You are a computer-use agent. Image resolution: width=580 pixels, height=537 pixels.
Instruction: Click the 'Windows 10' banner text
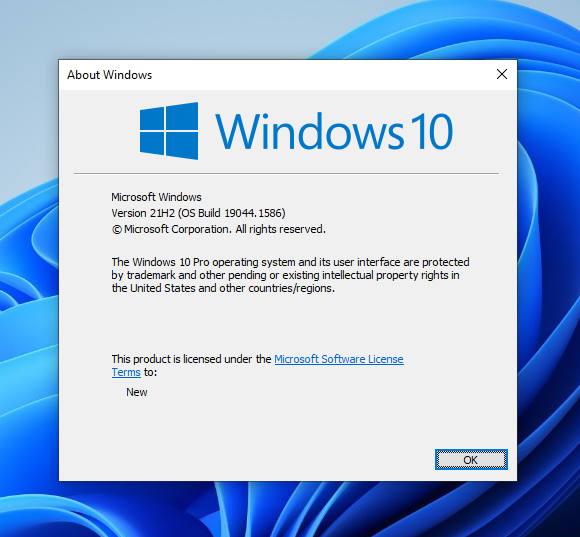pyautogui.click(x=334, y=131)
